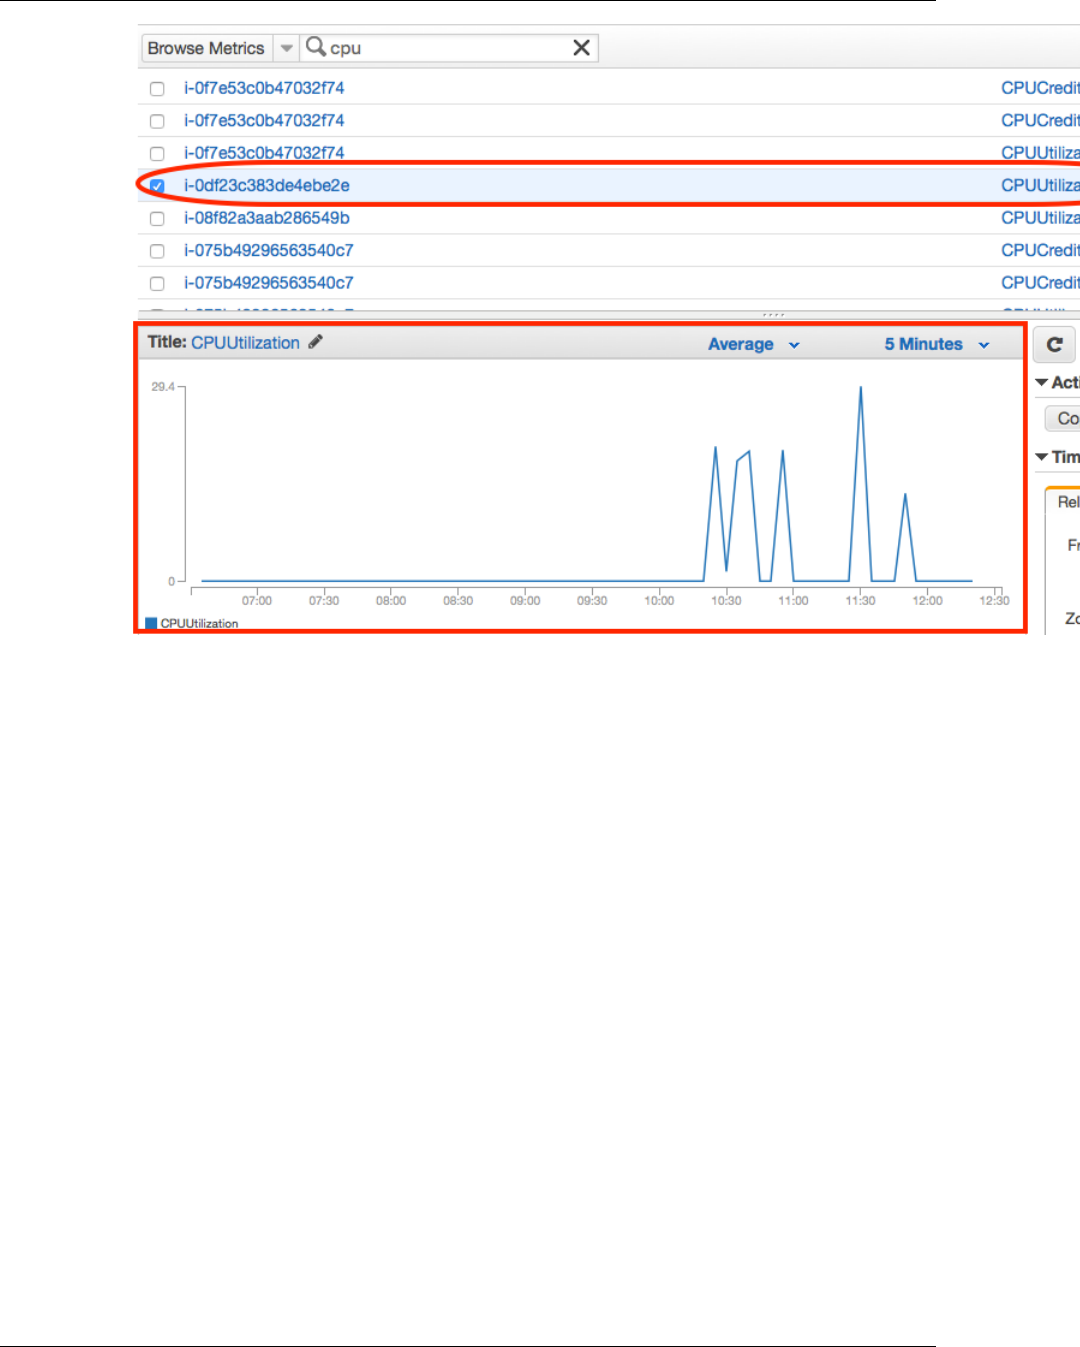
Task: Open the 5 Minutes period dropdown
Action: tap(937, 344)
